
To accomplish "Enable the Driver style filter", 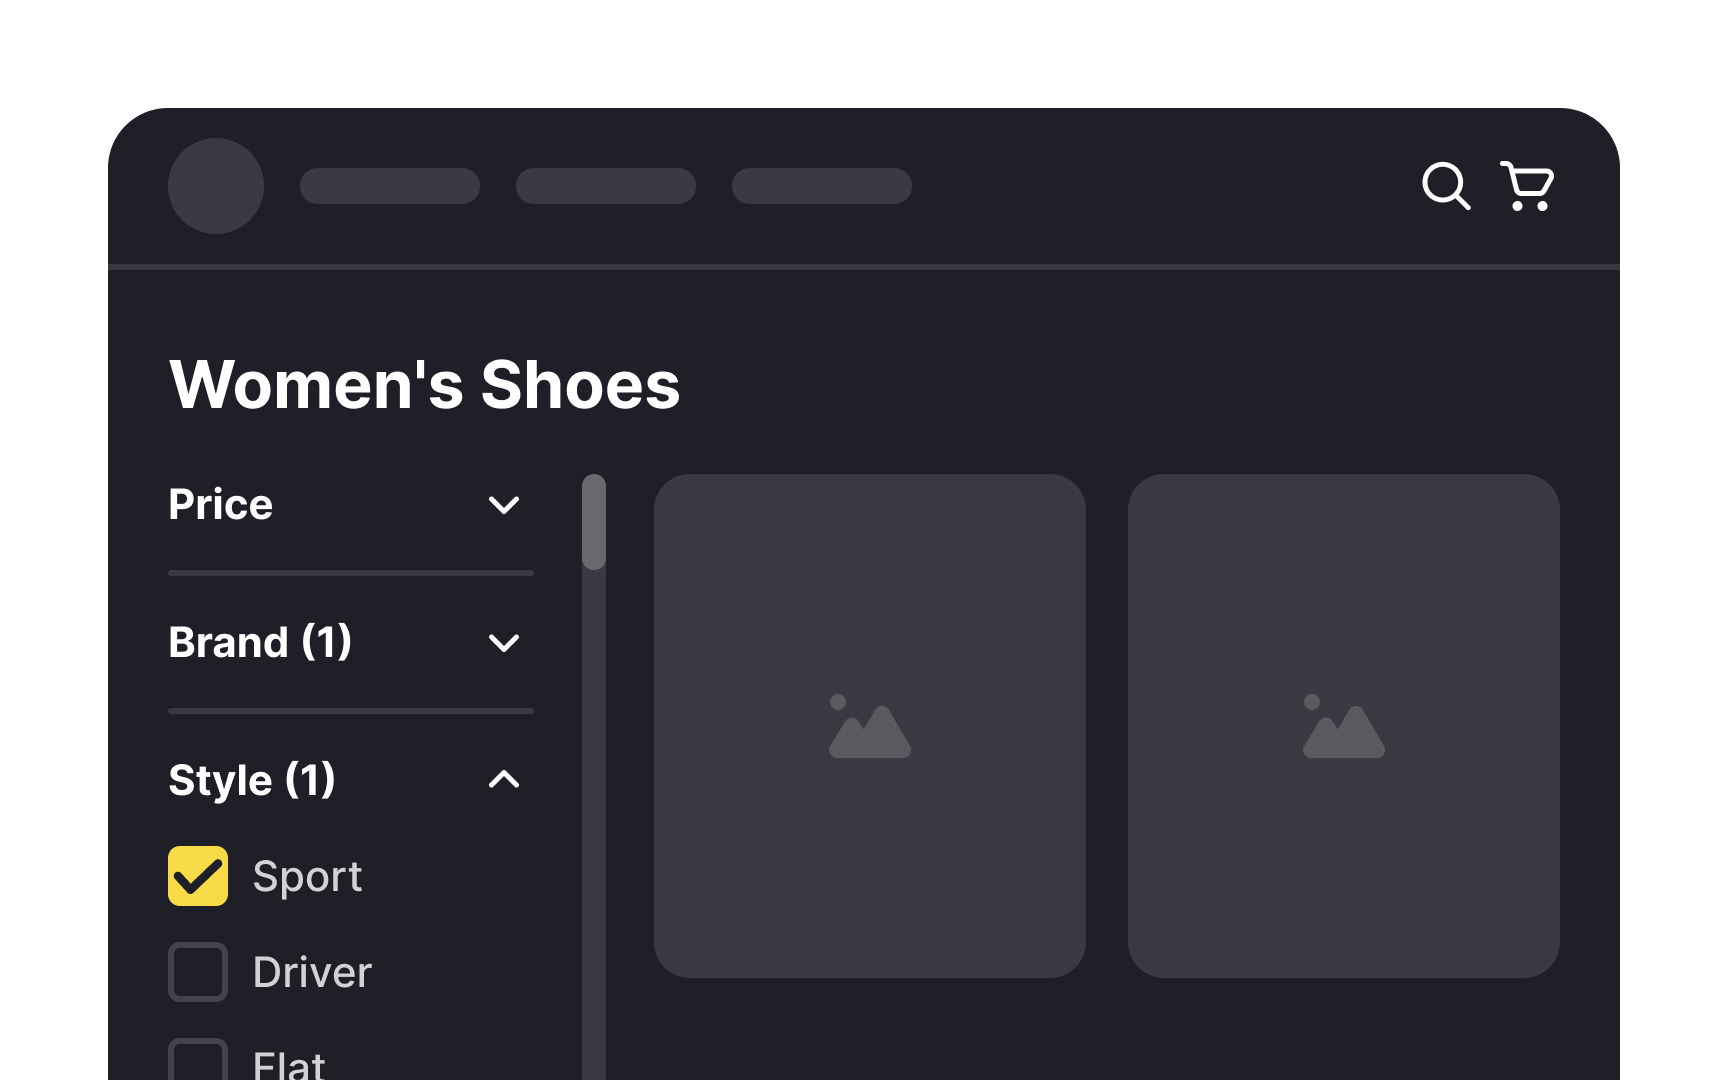I will click(198, 971).
